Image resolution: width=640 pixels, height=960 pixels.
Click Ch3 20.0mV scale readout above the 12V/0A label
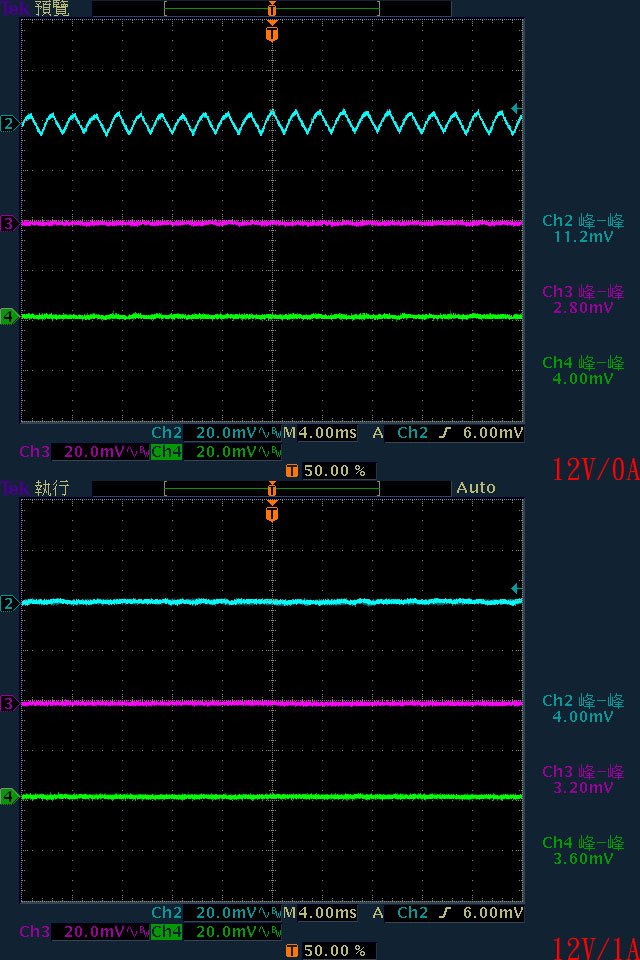(x=85, y=452)
